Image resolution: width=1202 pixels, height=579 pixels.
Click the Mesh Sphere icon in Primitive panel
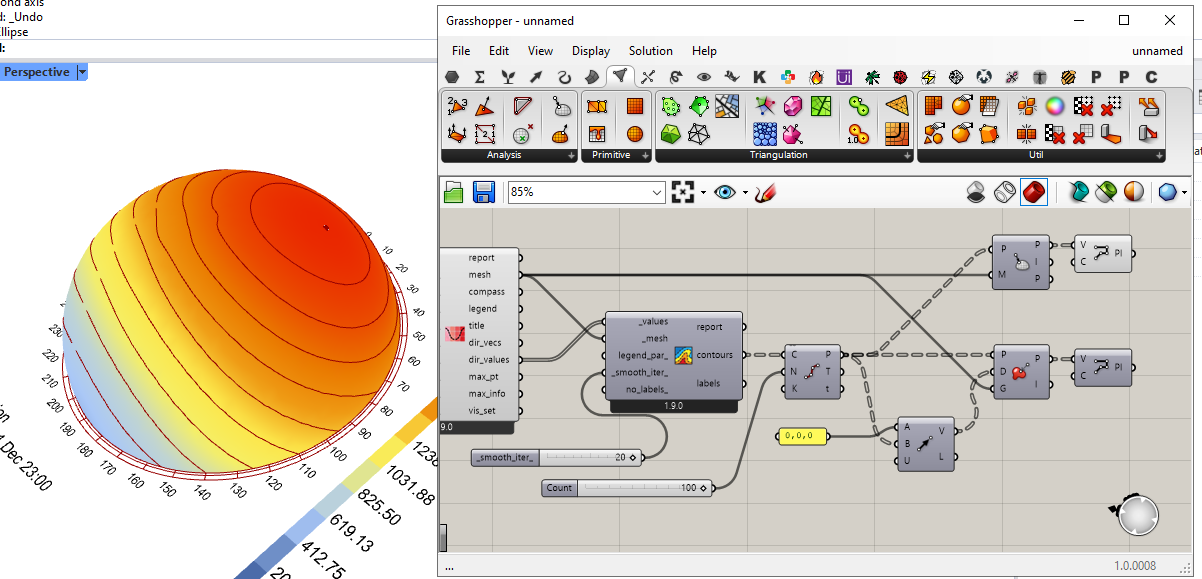(x=634, y=133)
